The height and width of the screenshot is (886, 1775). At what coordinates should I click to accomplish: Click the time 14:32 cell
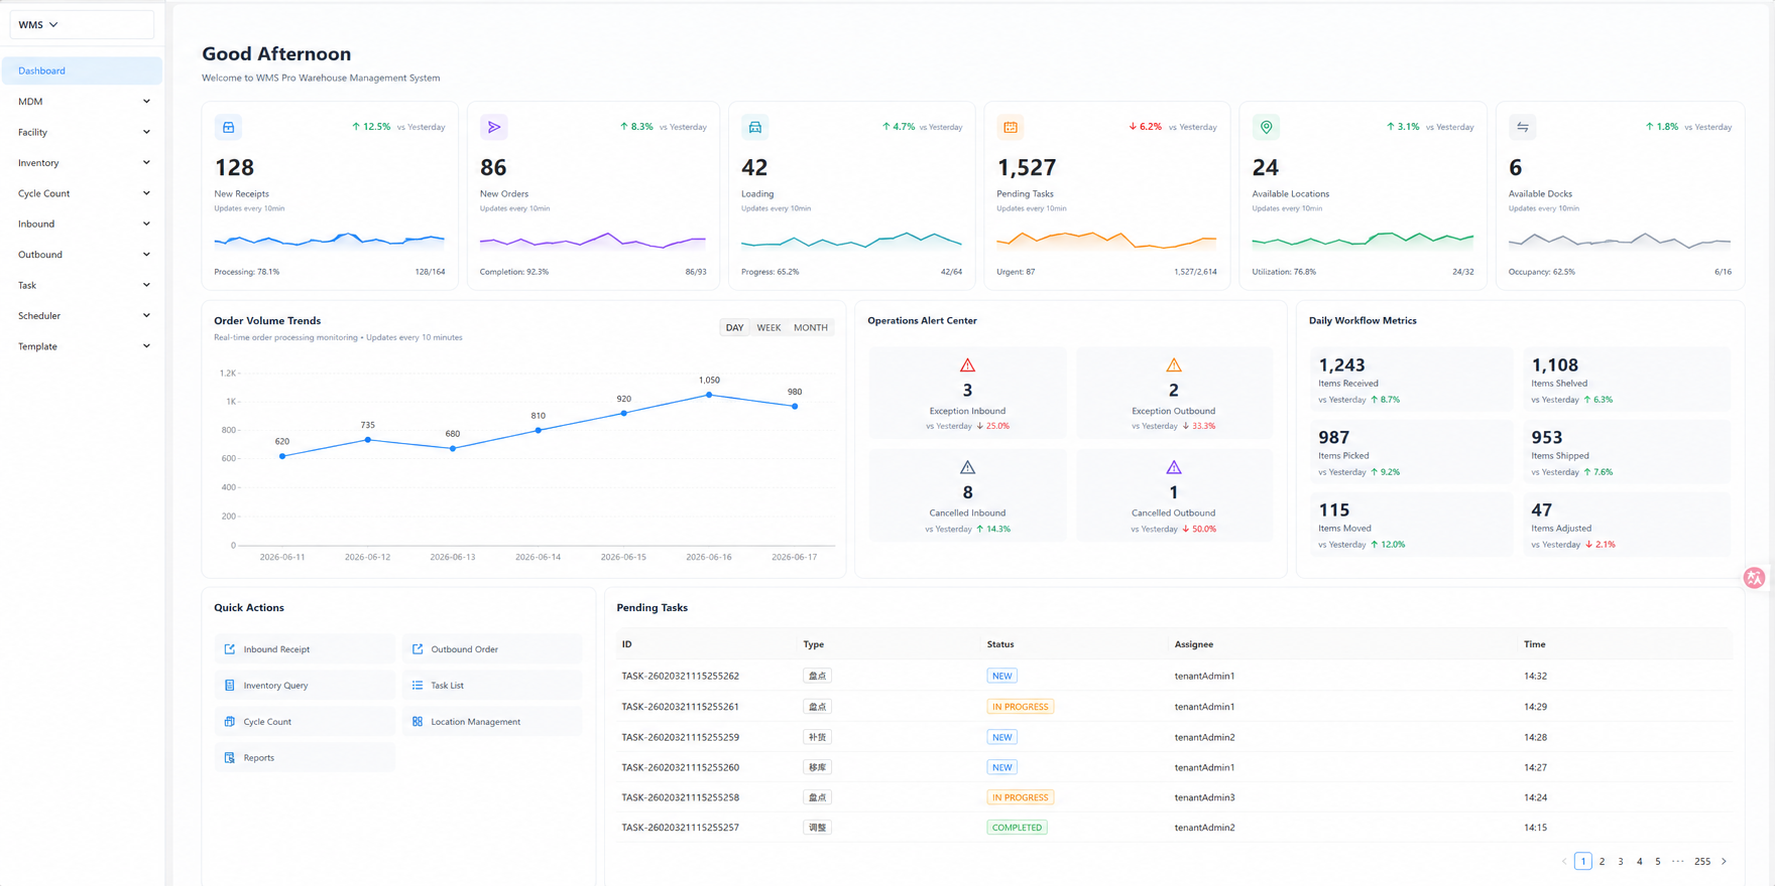click(x=1535, y=676)
